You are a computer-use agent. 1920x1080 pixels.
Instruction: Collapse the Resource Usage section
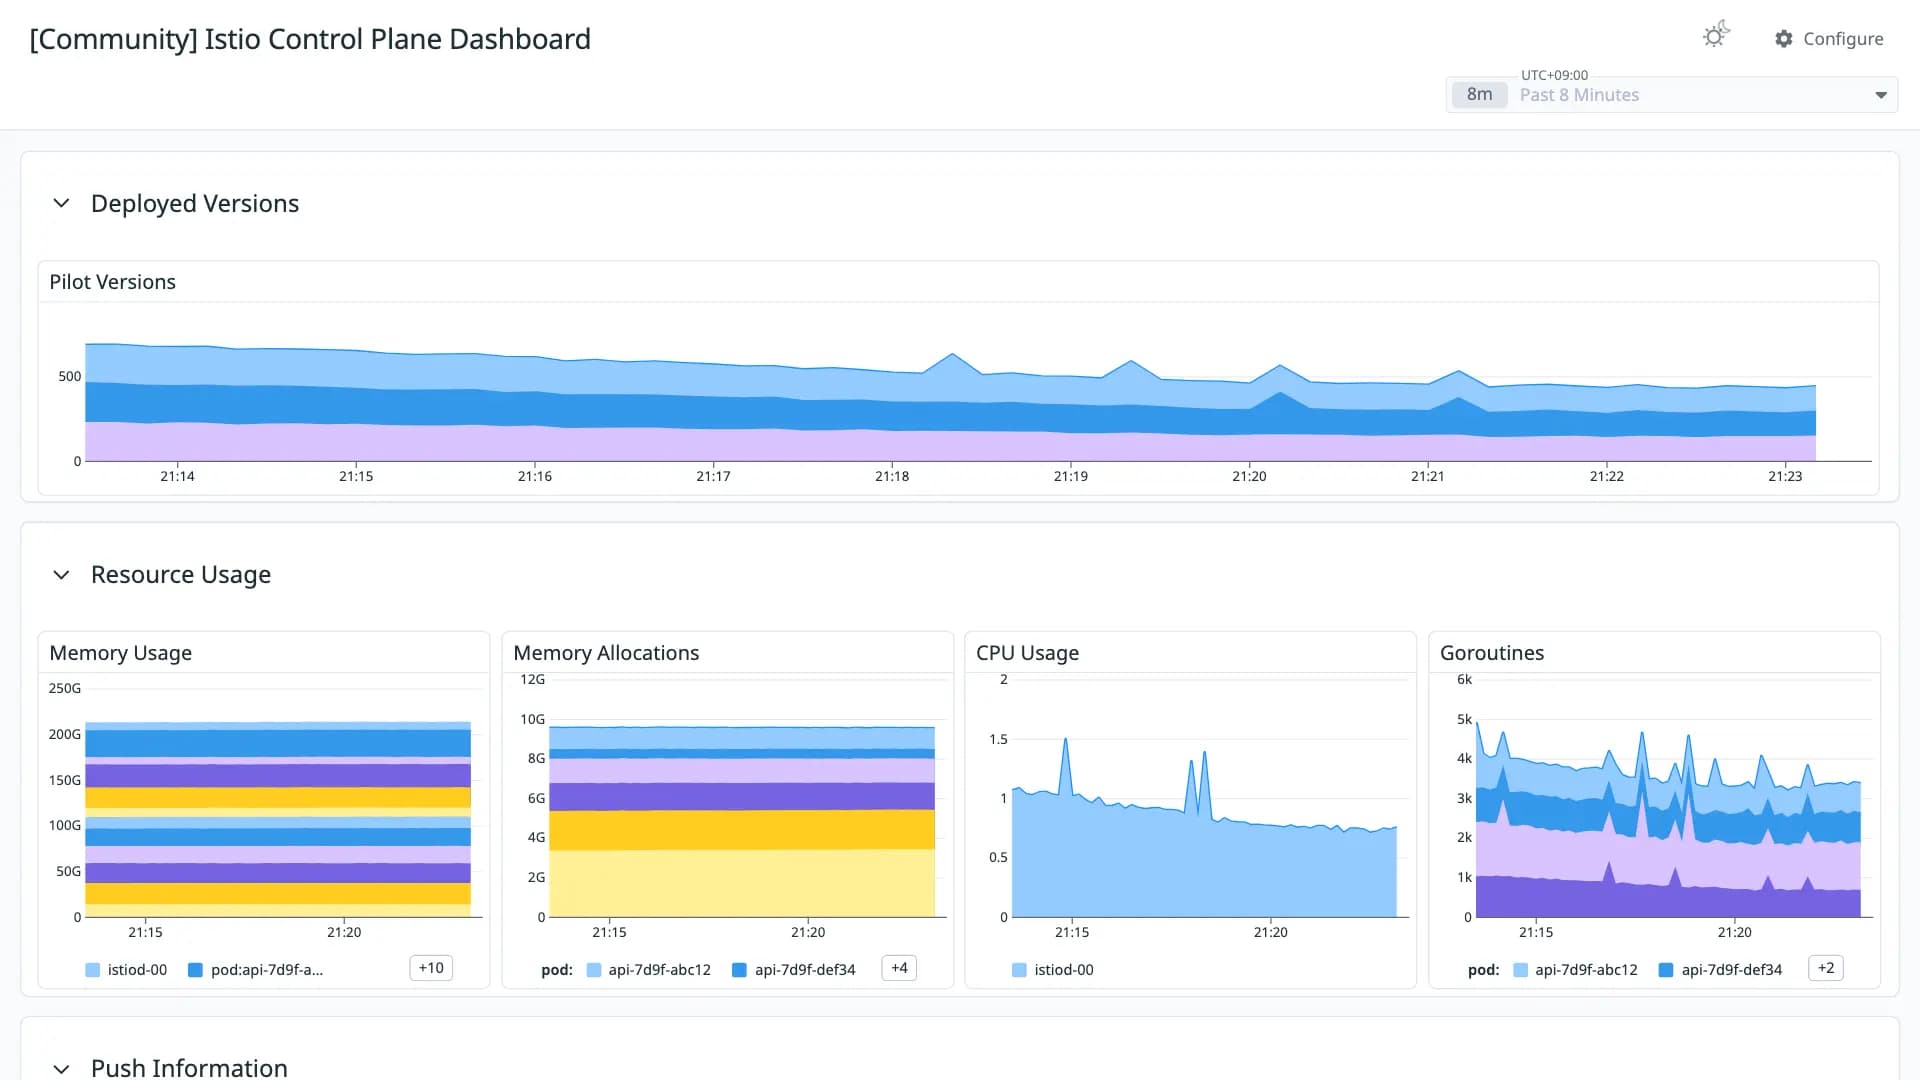point(61,575)
